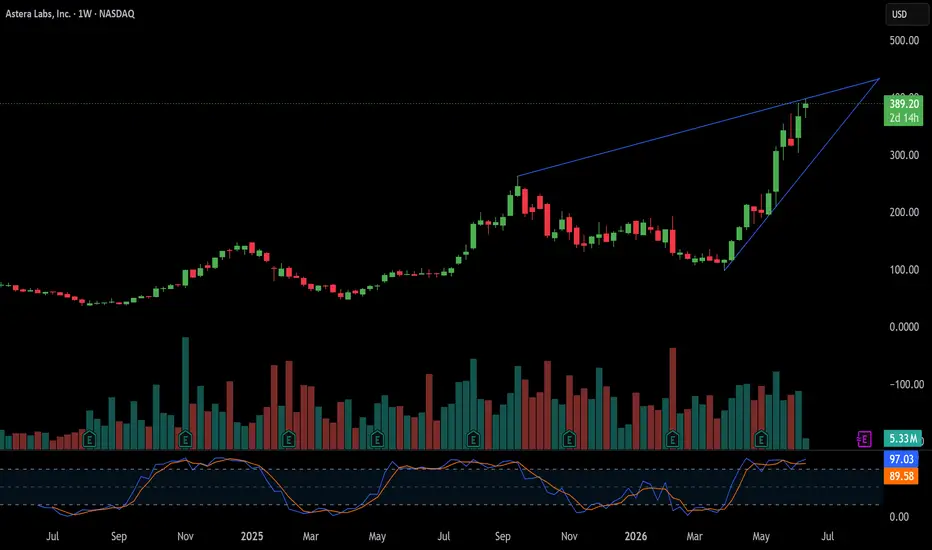The image size is (932, 550).
Task: Open the May 2026 earnings E marker
Action: [x=761, y=439]
